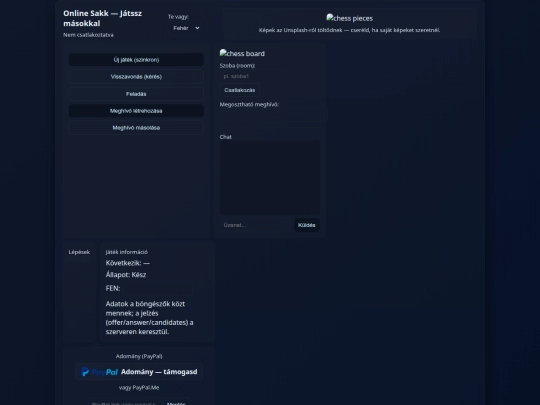Click the 'Állapot: Kész' status line
The width and height of the screenshot is (540, 405).
126,275
